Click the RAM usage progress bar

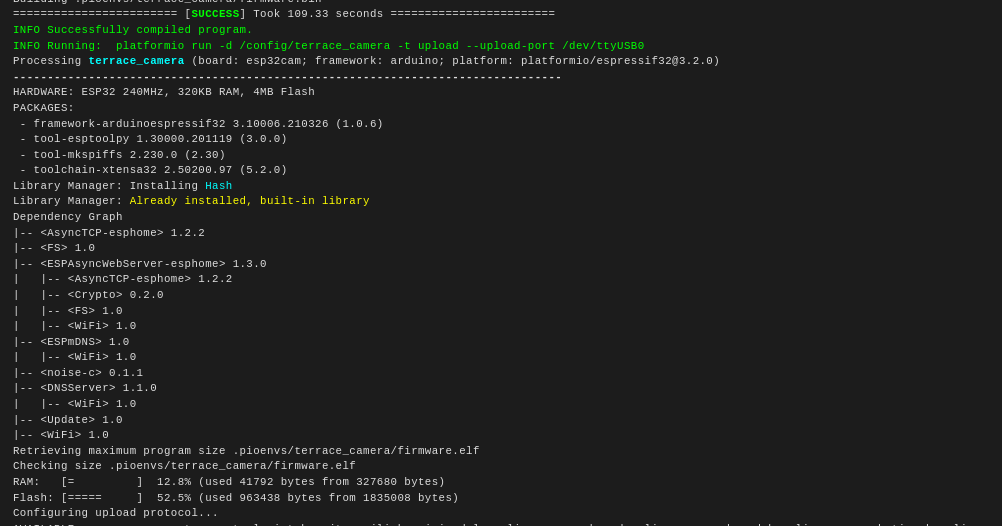click(x=102, y=482)
